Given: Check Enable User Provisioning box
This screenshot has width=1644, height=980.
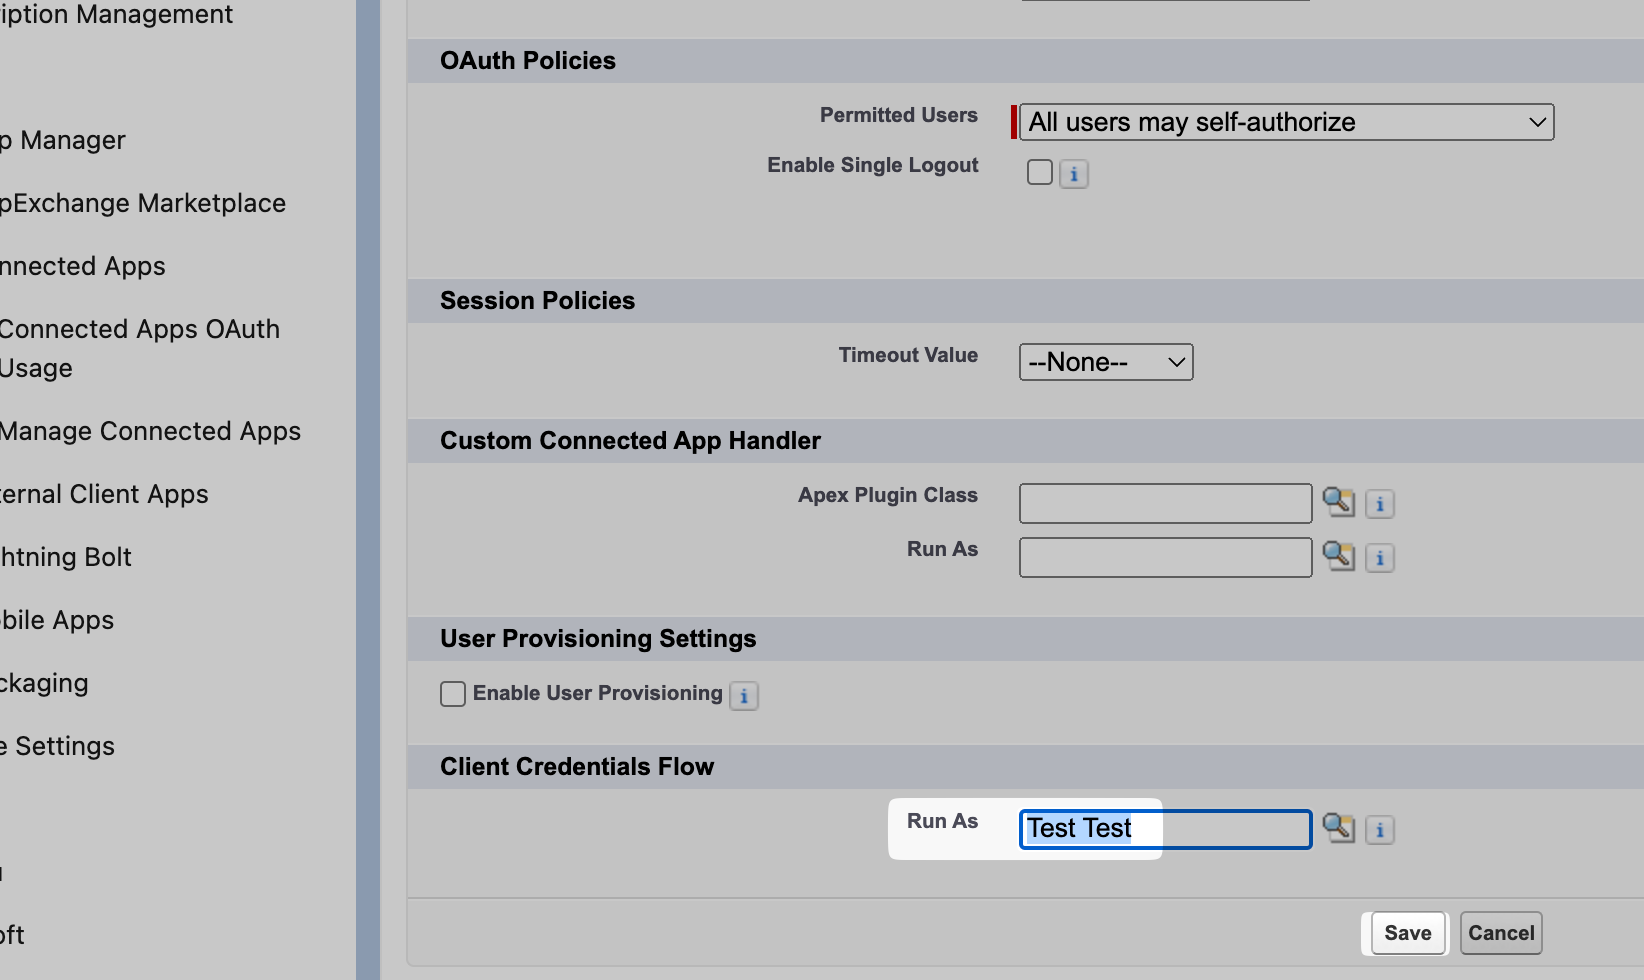Looking at the screenshot, I should click(453, 694).
